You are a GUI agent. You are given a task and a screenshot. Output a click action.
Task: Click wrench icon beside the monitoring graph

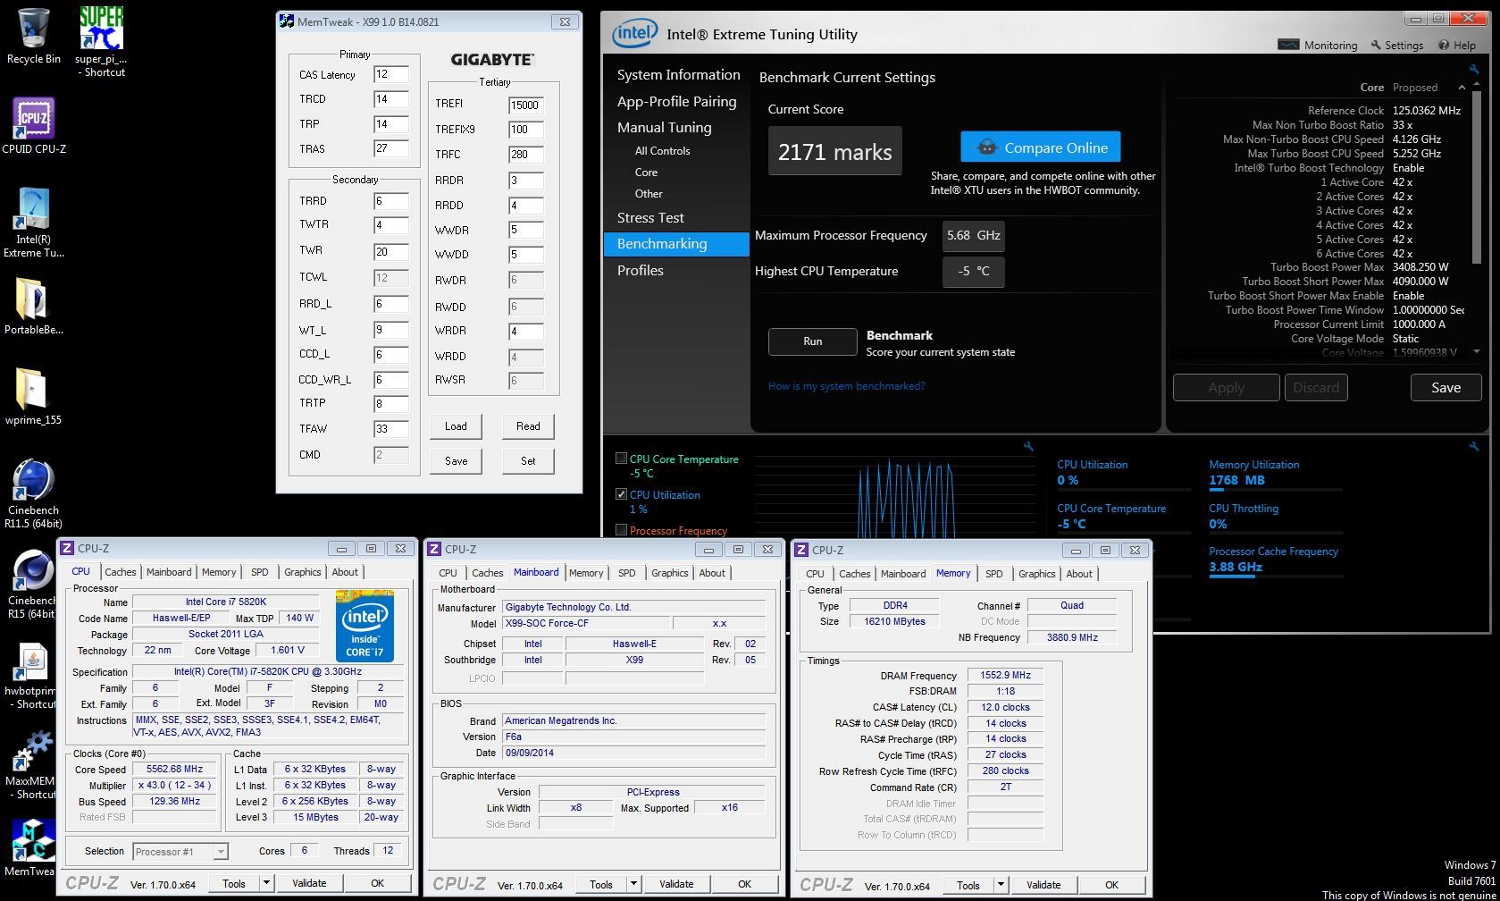1027,446
